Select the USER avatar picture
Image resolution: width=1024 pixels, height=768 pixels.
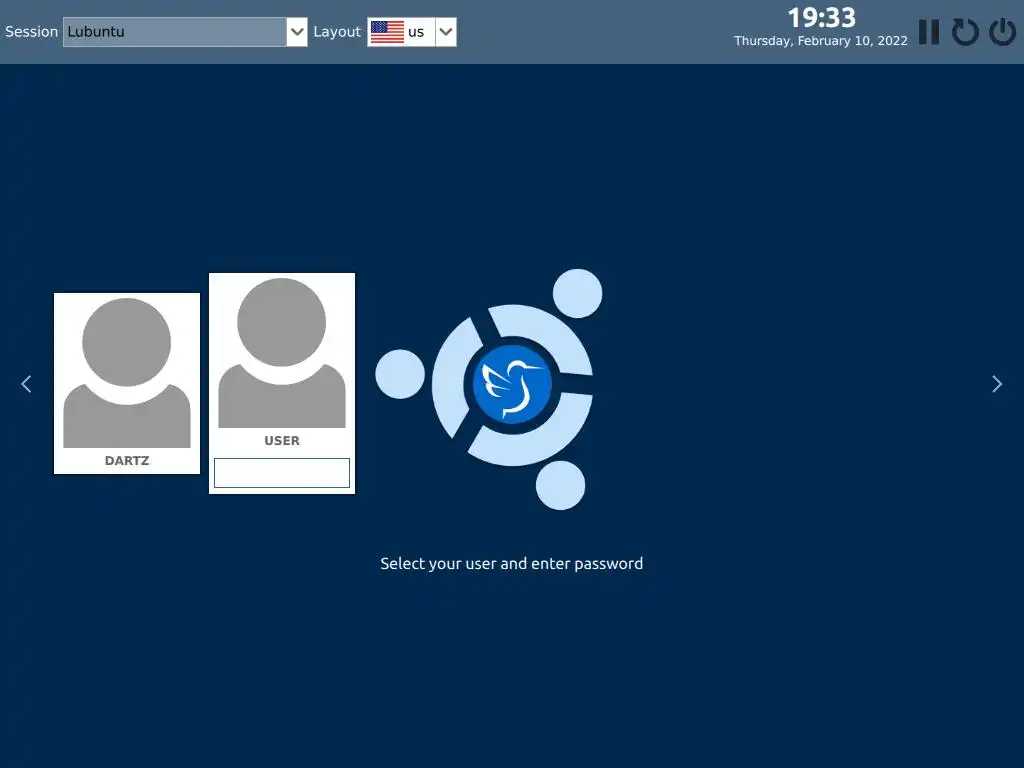(x=281, y=353)
